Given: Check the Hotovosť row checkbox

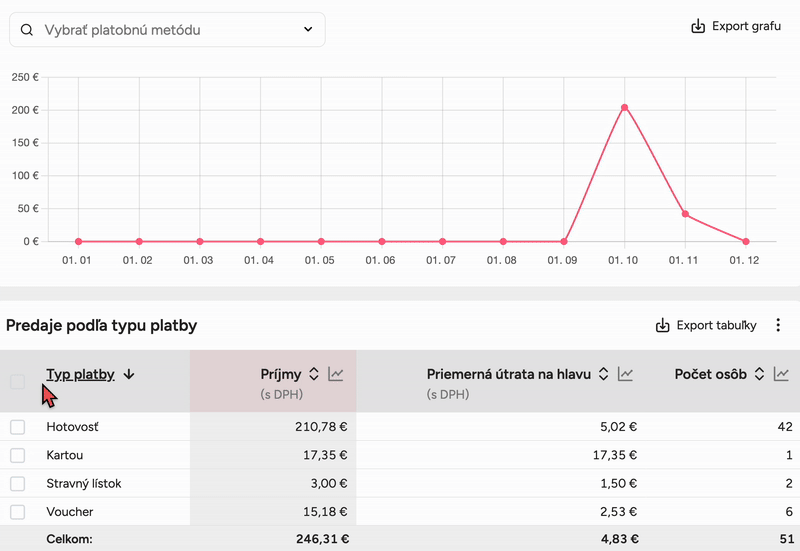Looking at the screenshot, I should (18, 427).
